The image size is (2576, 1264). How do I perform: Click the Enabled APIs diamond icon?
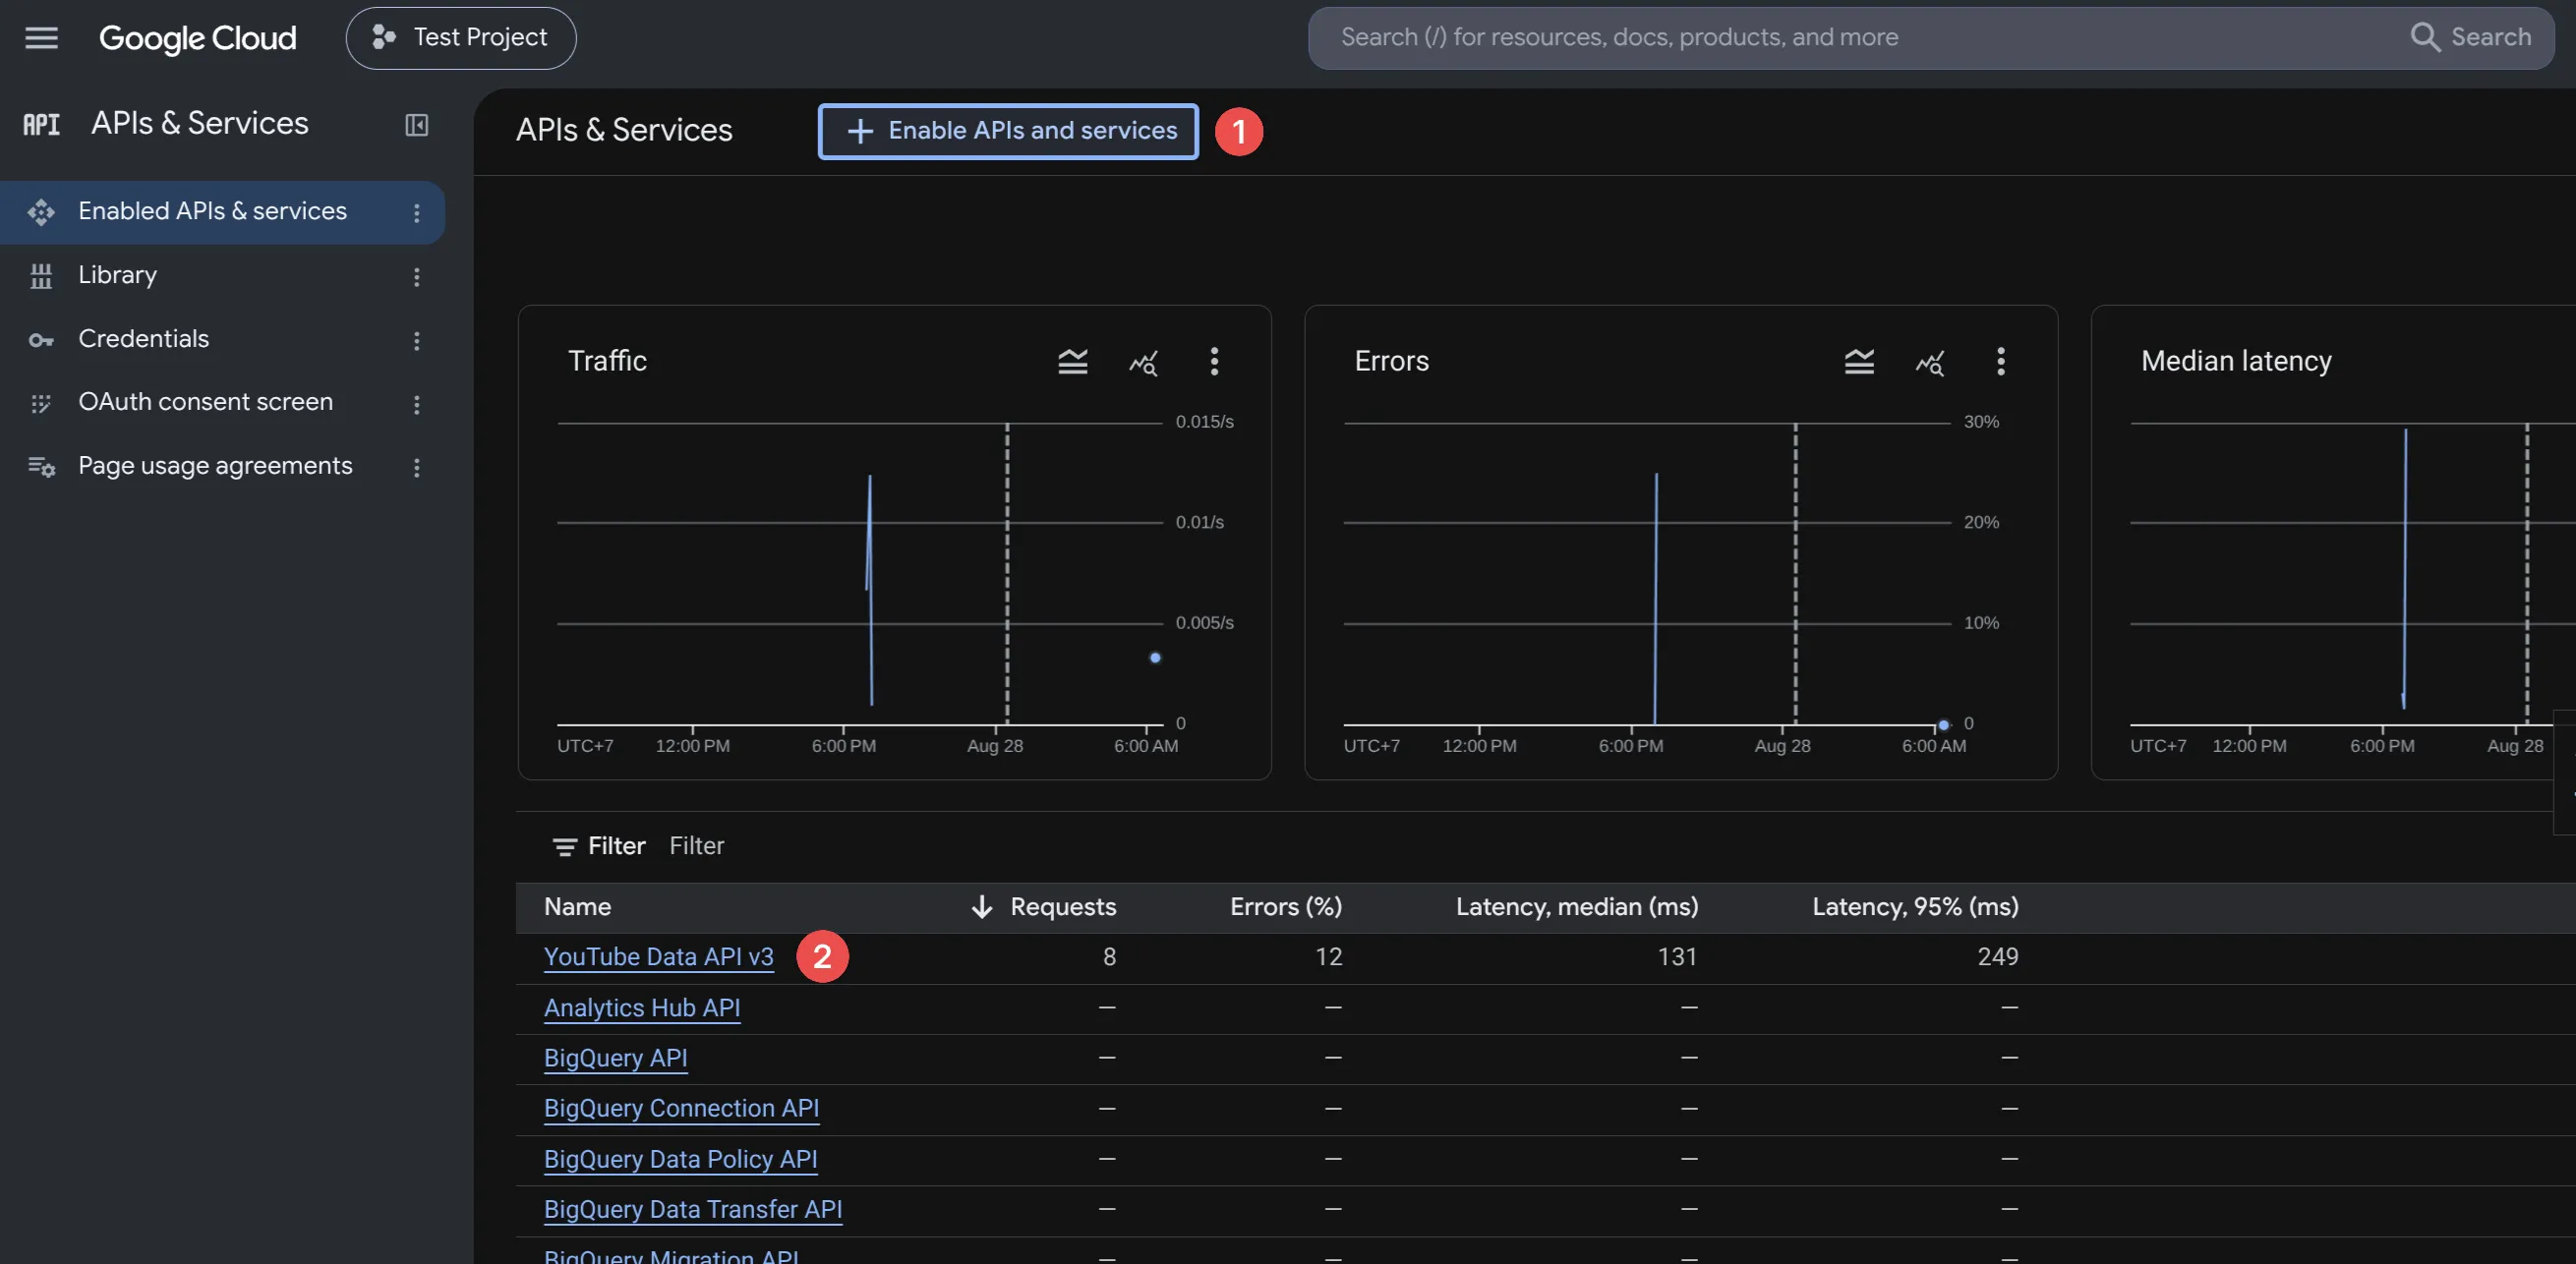[x=41, y=212]
